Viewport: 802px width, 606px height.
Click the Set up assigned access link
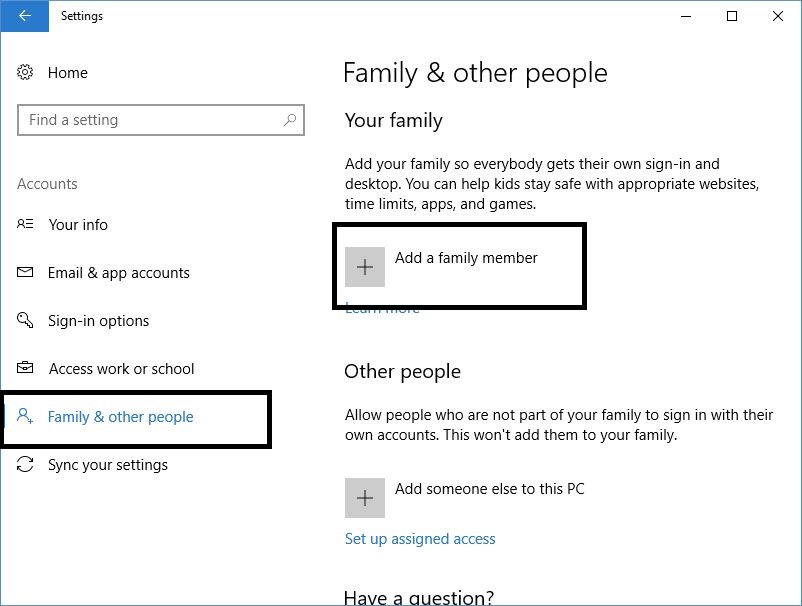pos(420,538)
